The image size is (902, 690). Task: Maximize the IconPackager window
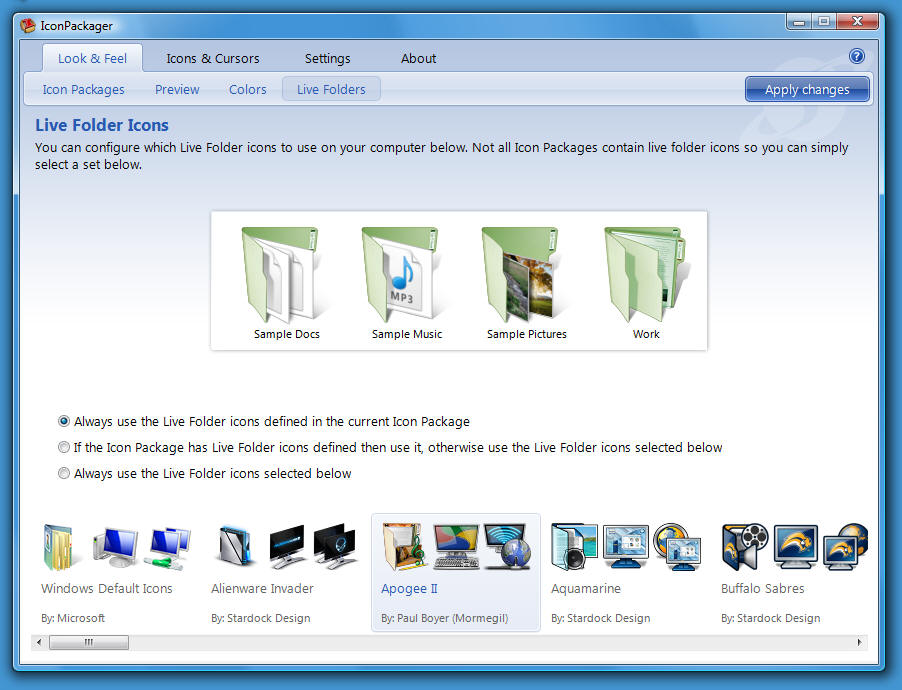(x=824, y=21)
